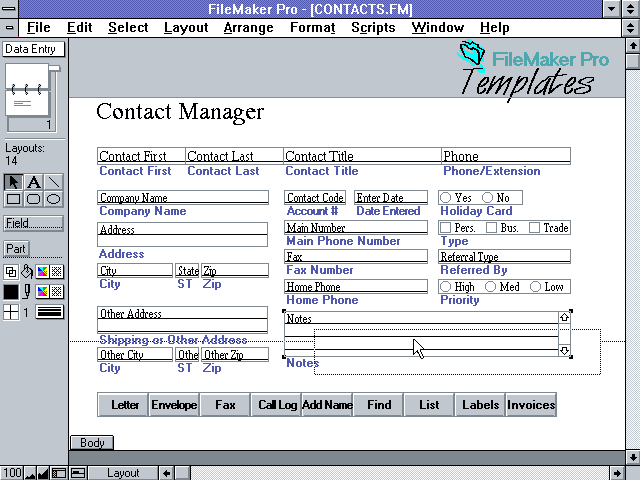The width and height of the screenshot is (640, 480).
Task: Select the Yes radio button for Holiday Card
Action: click(x=446, y=198)
